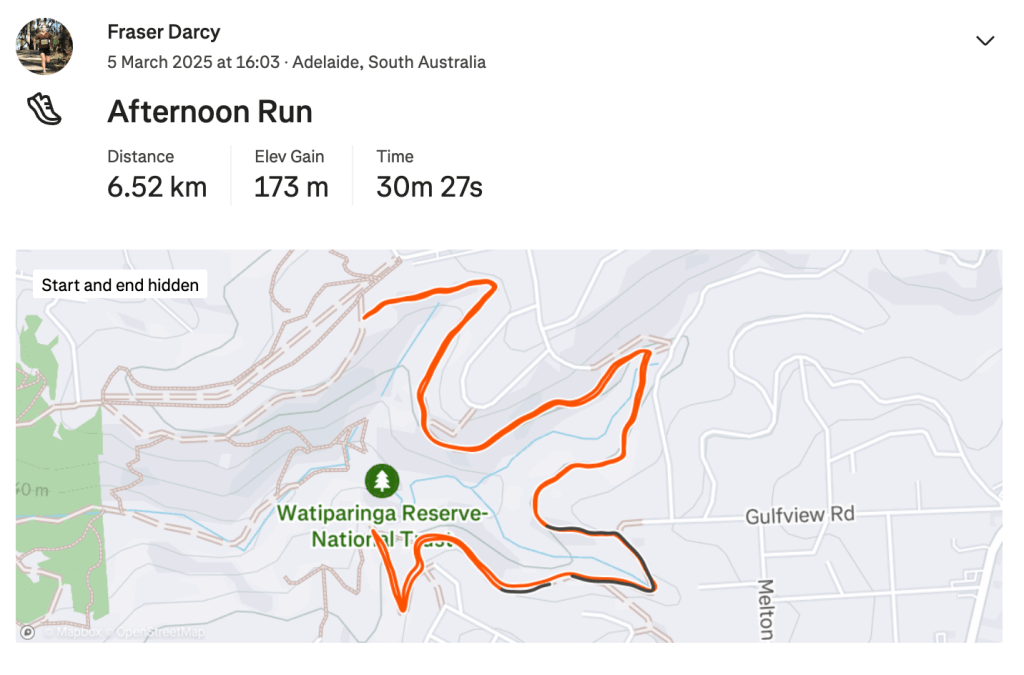Image resolution: width=1024 pixels, height=675 pixels.
Task: Click the grey hidden route segment
Action: pos(642,556)
